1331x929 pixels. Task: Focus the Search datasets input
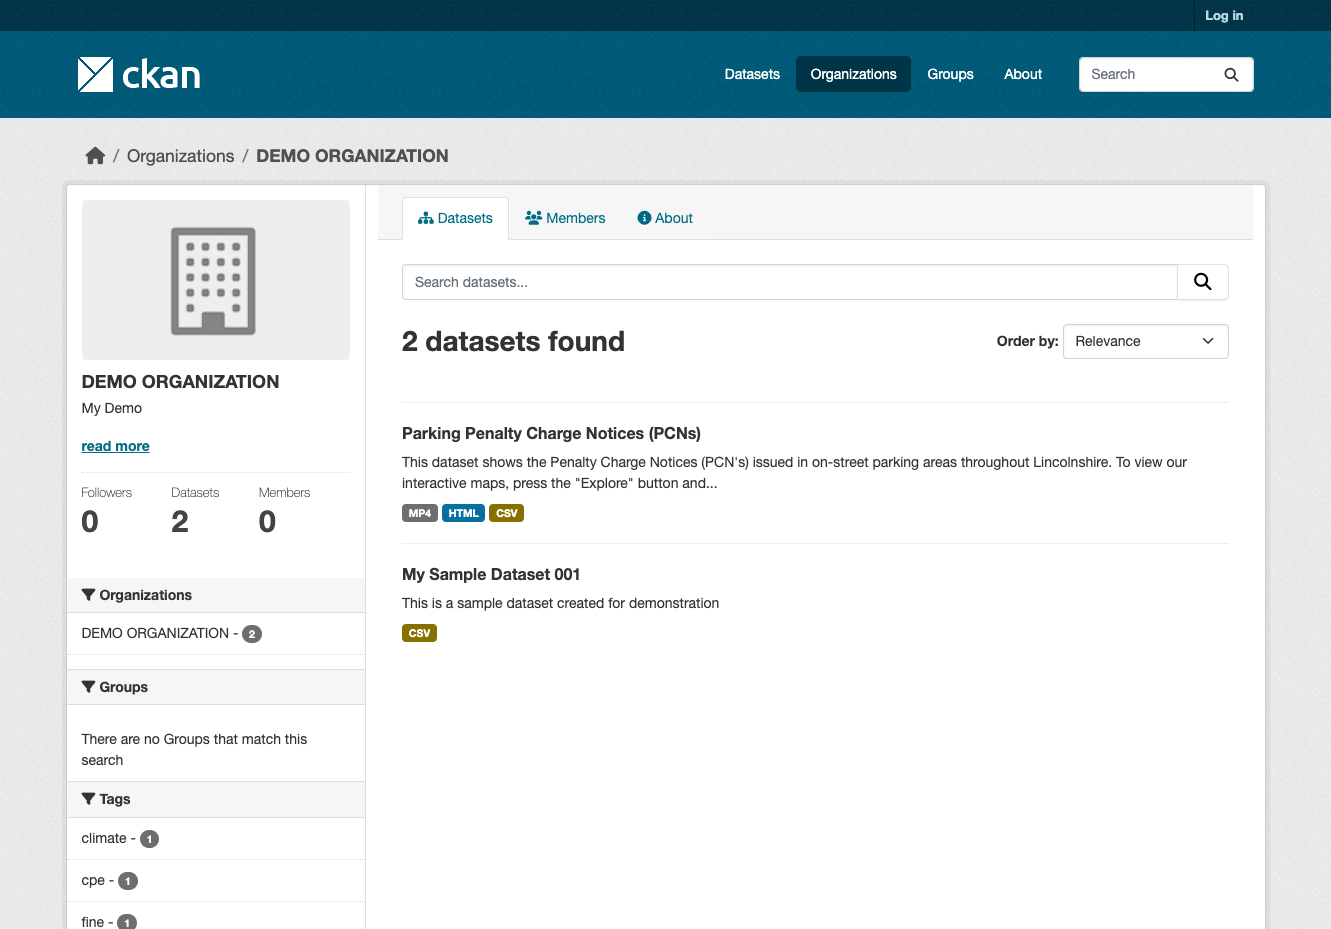[x=790, y=282]
